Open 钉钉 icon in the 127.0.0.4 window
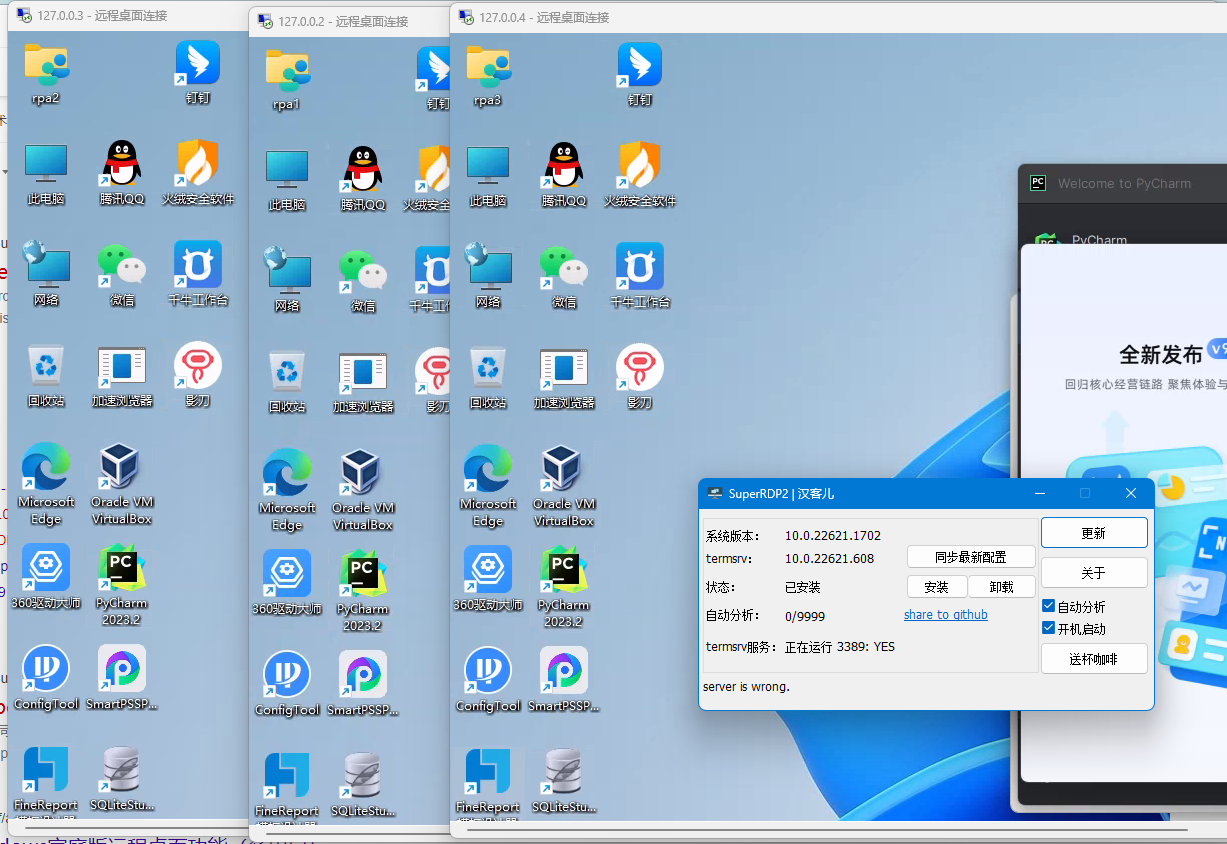This screenshot has height=844, width=1227. coord(639,65)
